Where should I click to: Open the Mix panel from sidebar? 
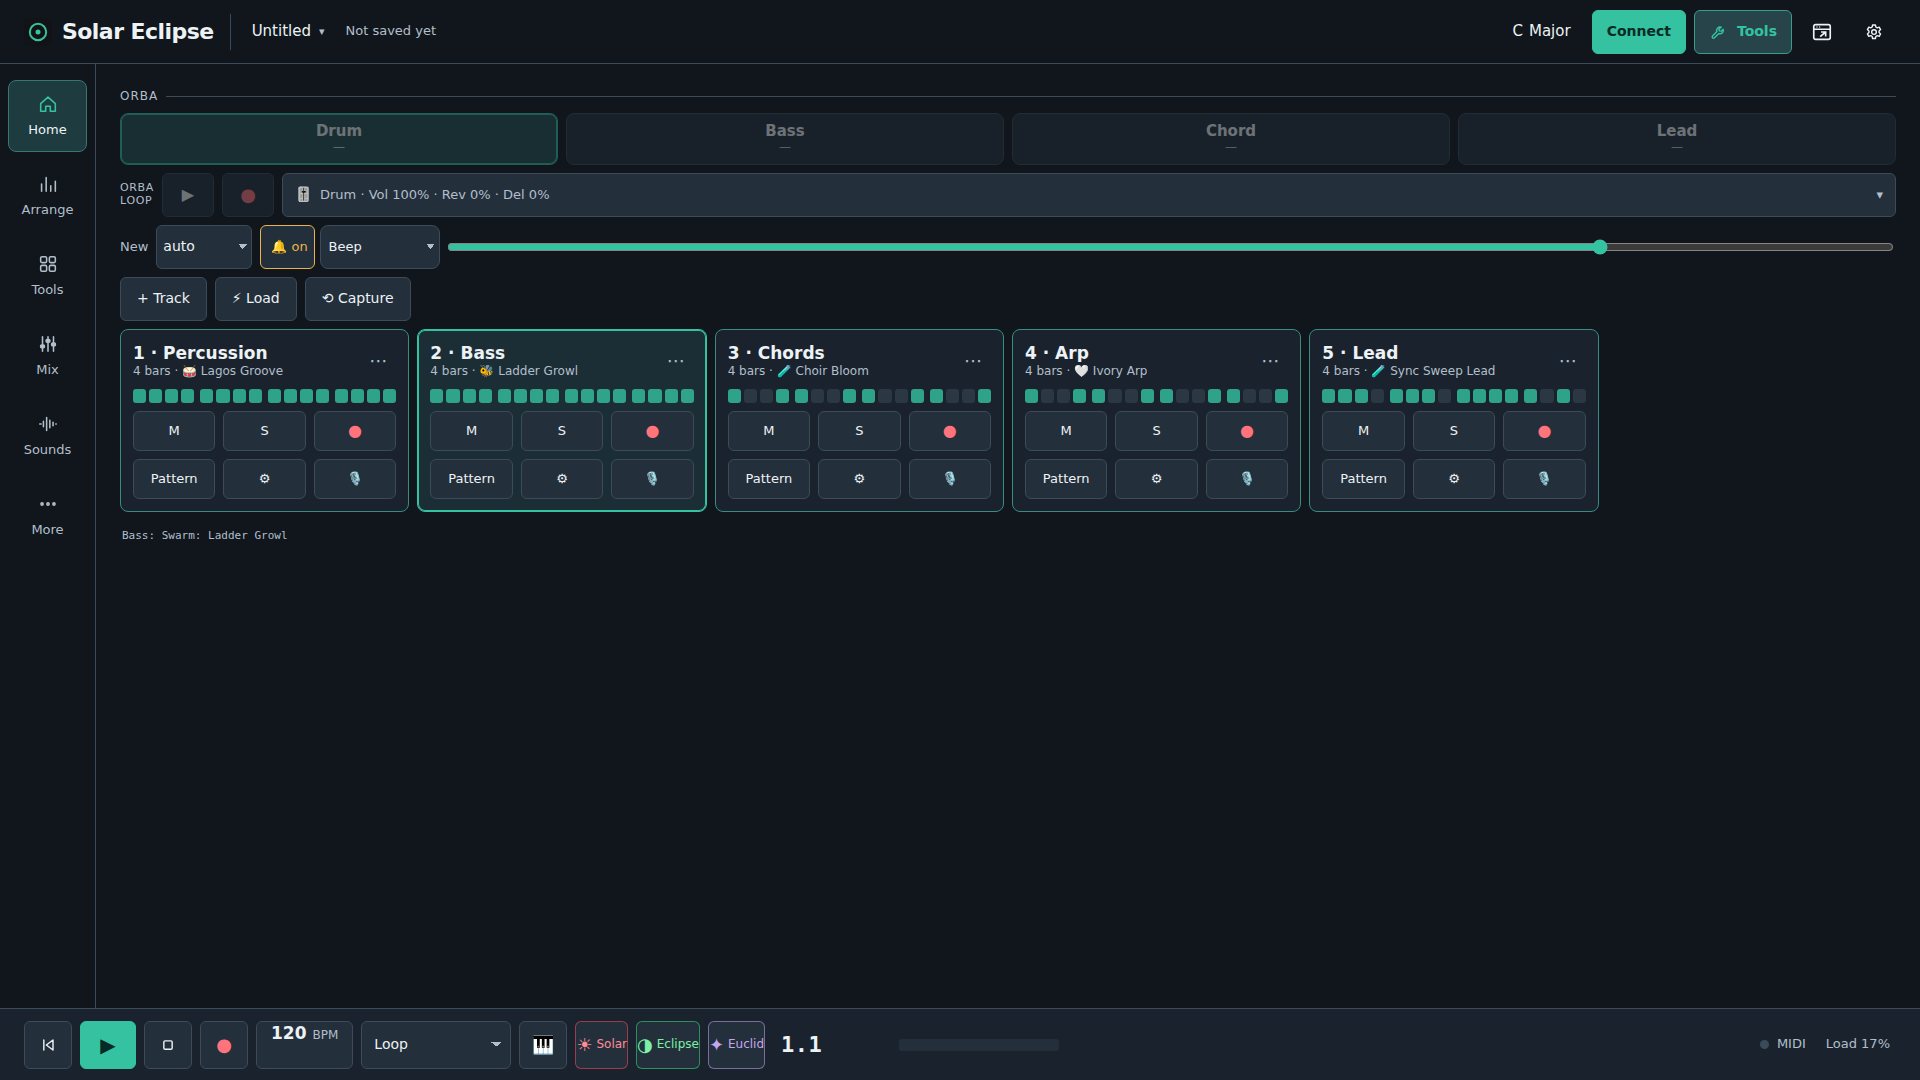[x=47, y=356]
